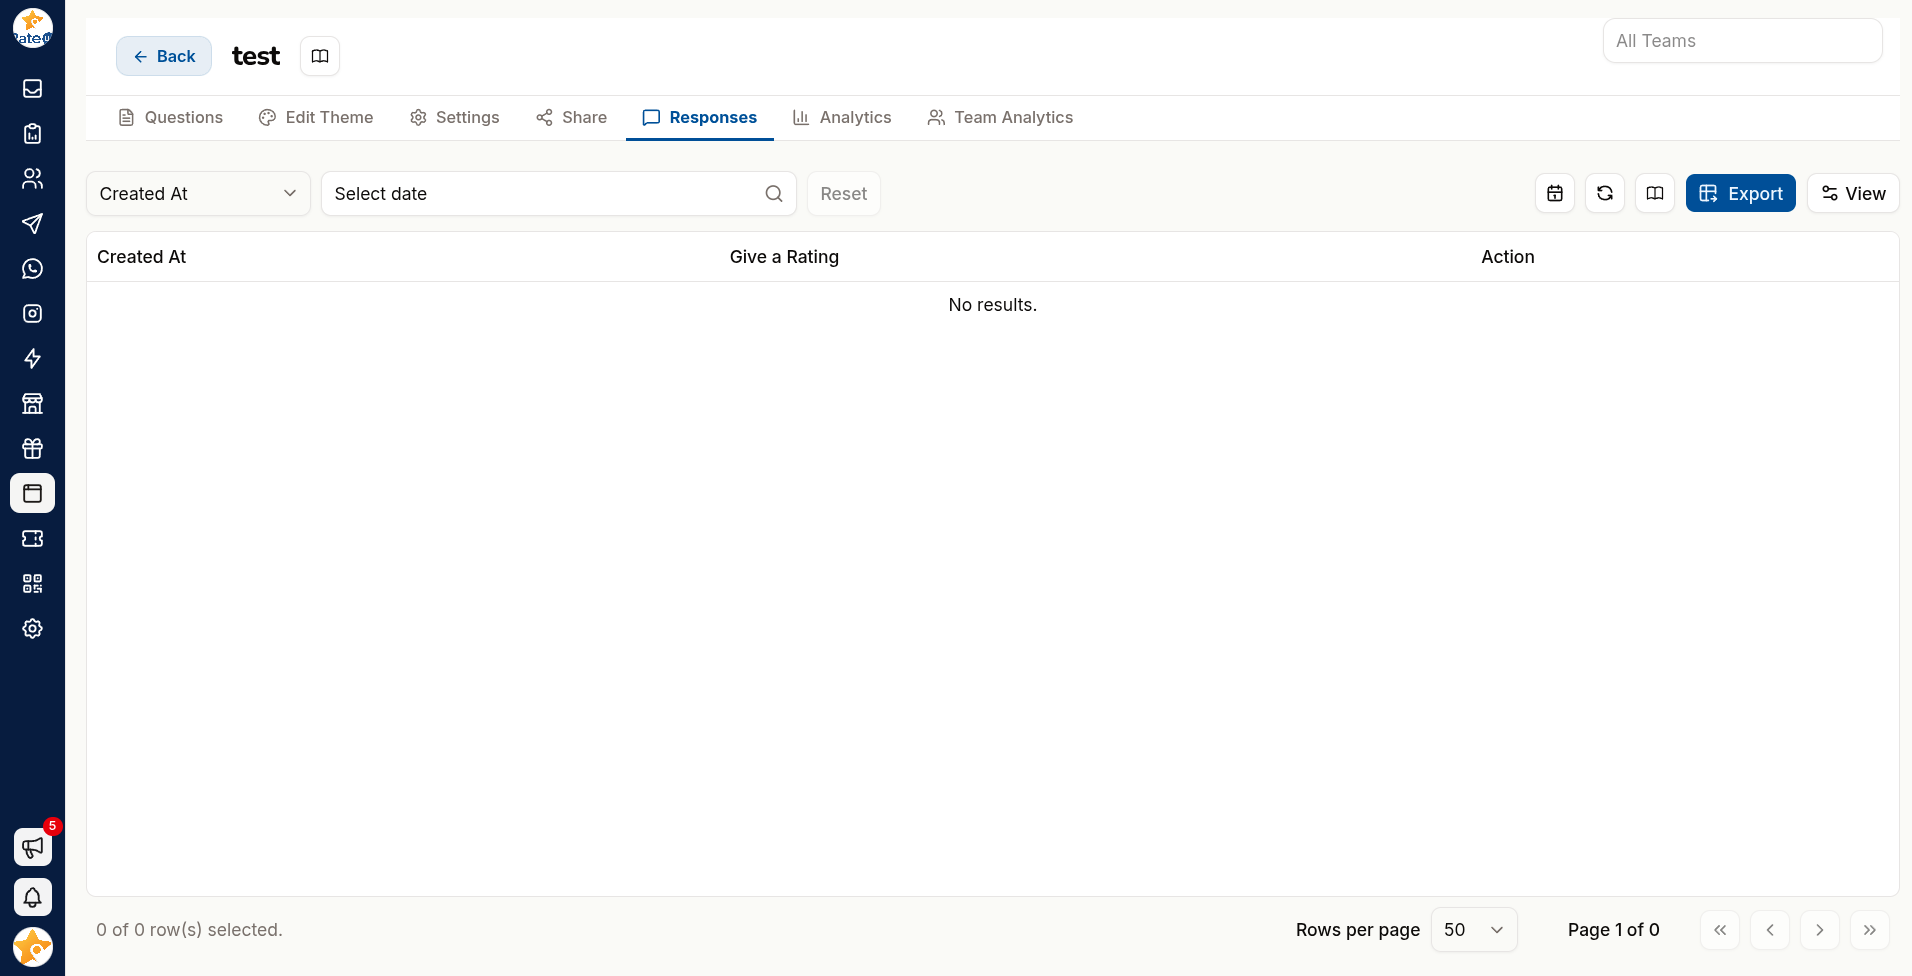Click the Select date input field
This screenshot has height=976, width=1912.
tap(558, 193)
